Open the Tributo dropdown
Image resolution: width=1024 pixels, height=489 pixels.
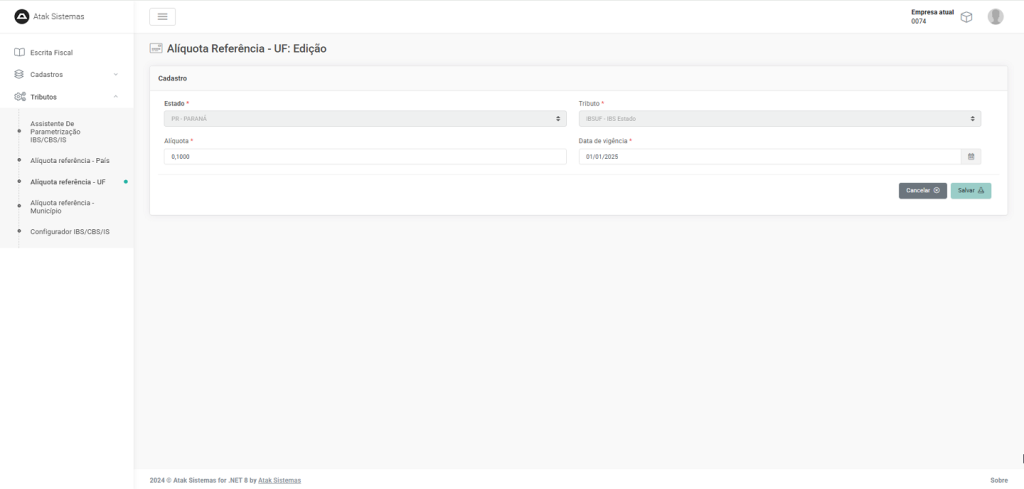coord(779,119)
